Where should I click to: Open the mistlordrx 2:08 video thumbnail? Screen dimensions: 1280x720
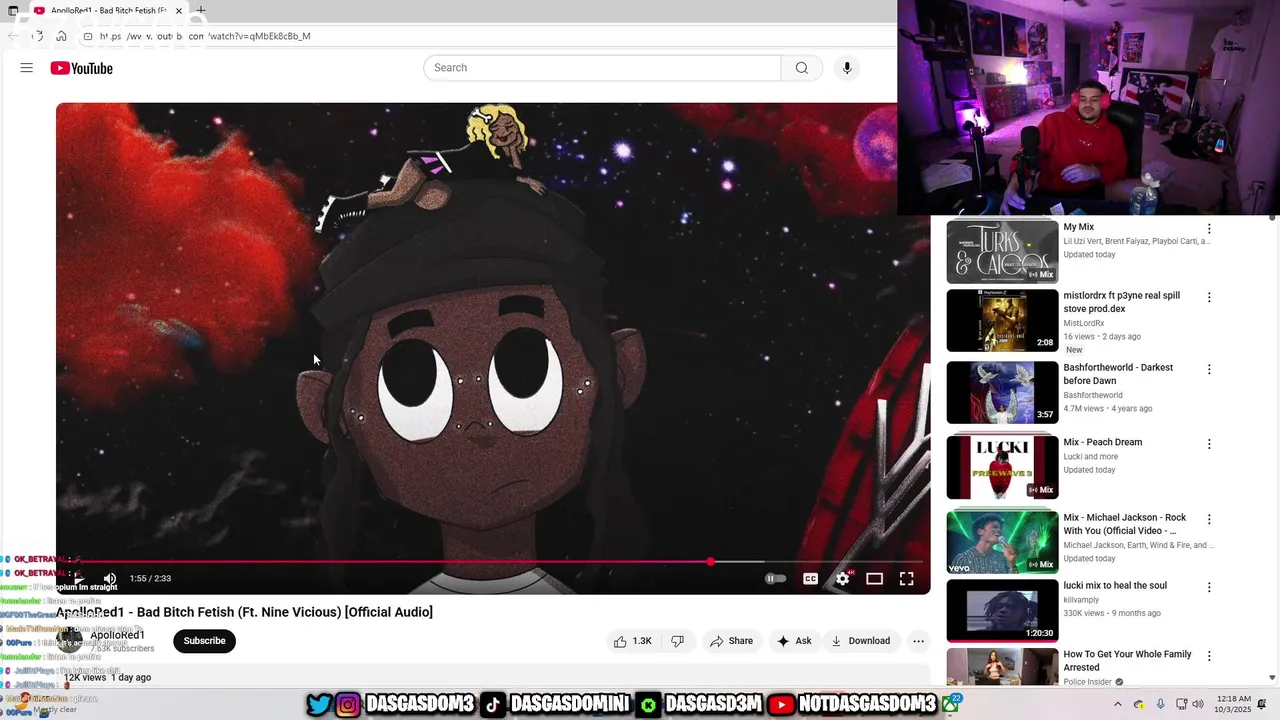(x=1002, y=320)
